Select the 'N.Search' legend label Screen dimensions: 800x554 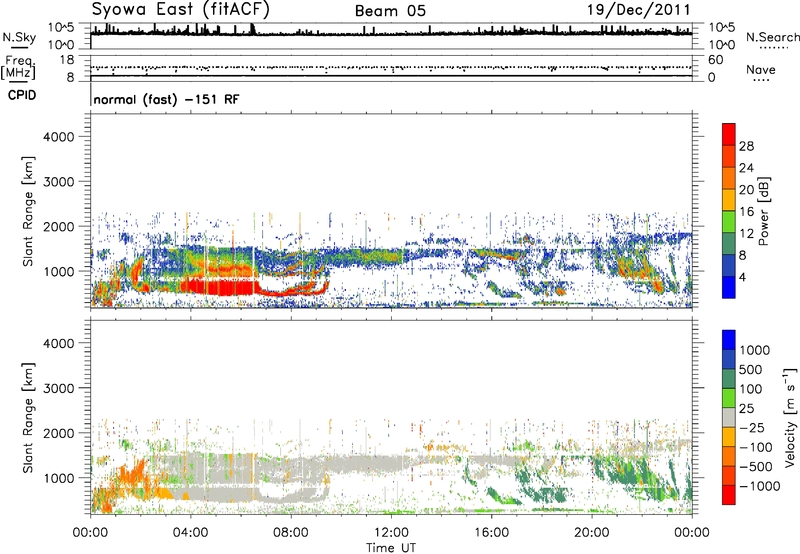coord(772,37)
